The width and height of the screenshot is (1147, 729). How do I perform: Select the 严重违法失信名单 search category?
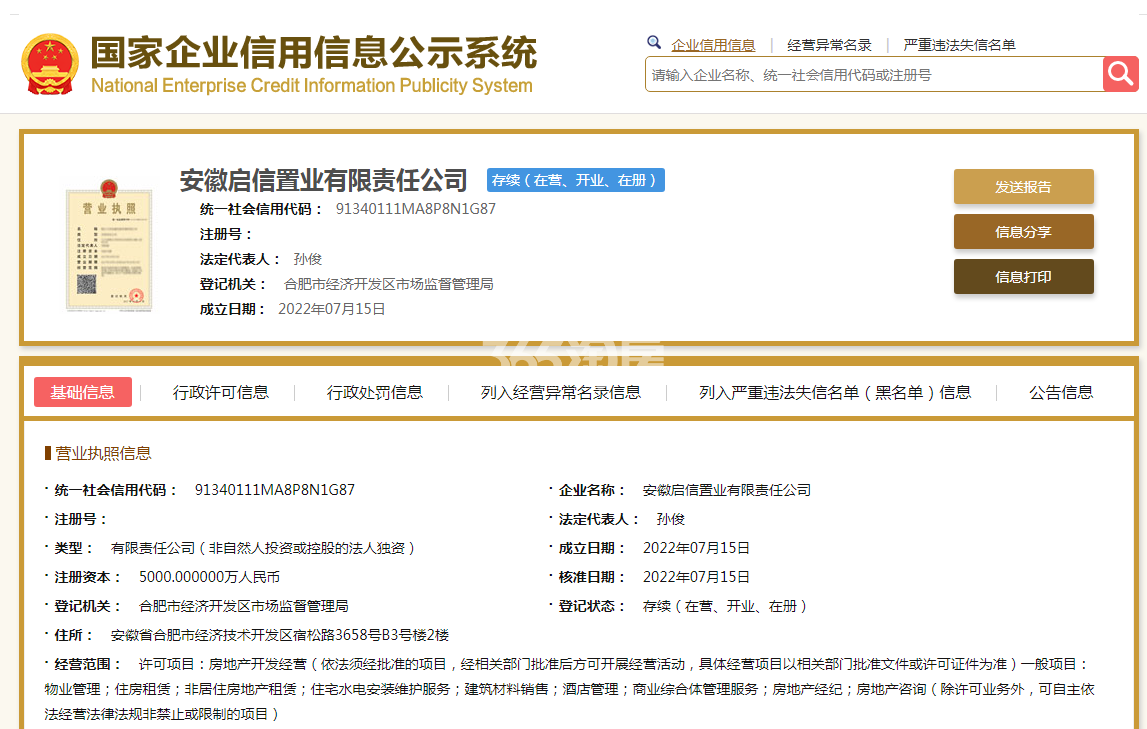coord(959,45)
